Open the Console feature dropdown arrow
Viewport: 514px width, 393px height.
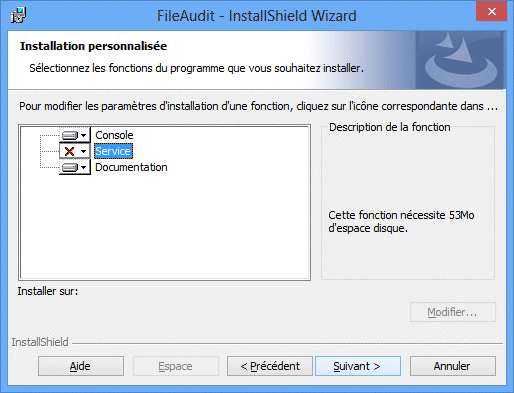point(84,135)
